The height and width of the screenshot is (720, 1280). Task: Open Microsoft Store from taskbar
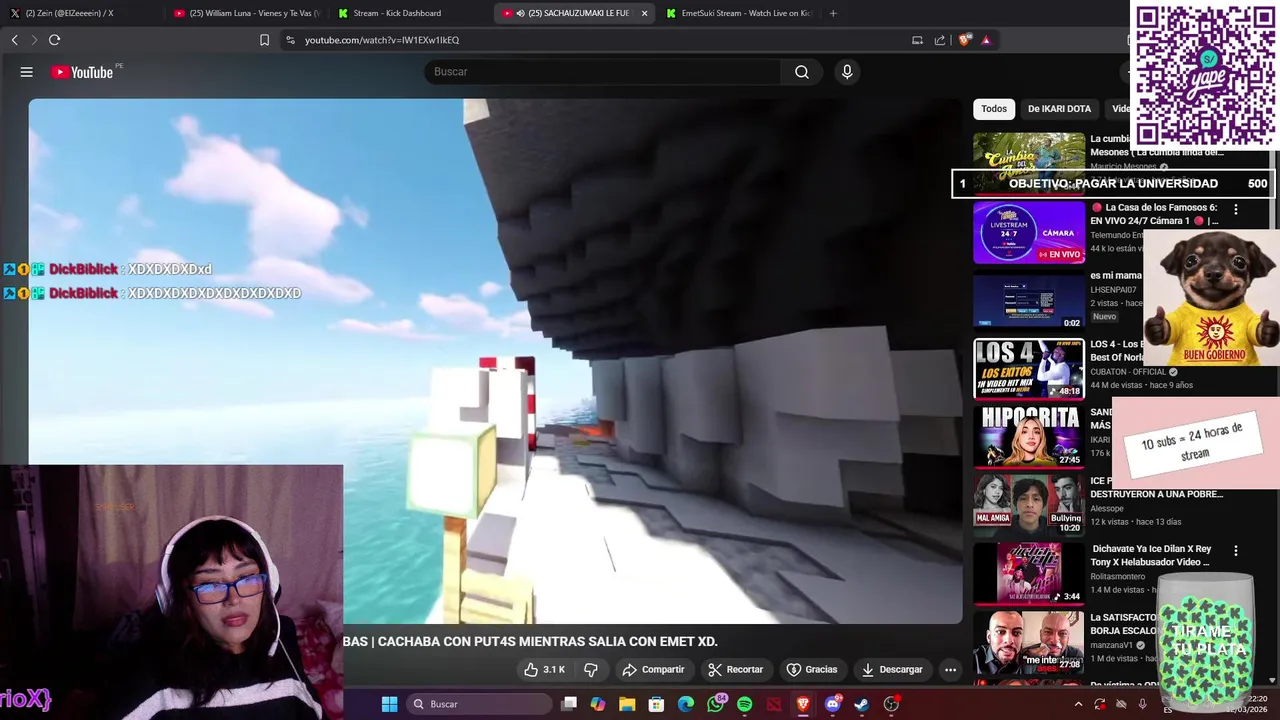click(656, 704)
